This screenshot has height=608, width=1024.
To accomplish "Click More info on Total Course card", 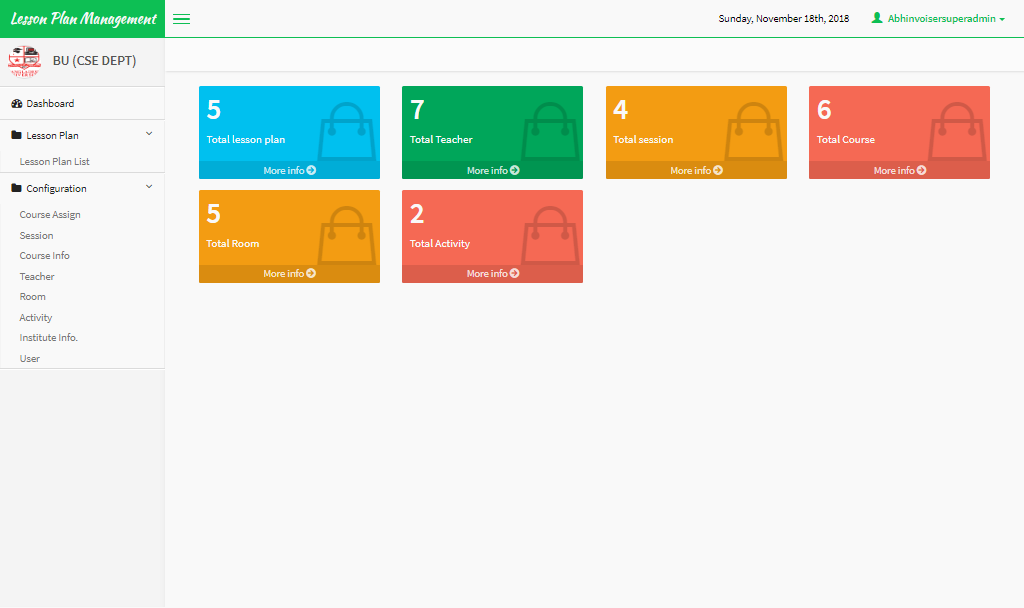I will coord(899,171).
